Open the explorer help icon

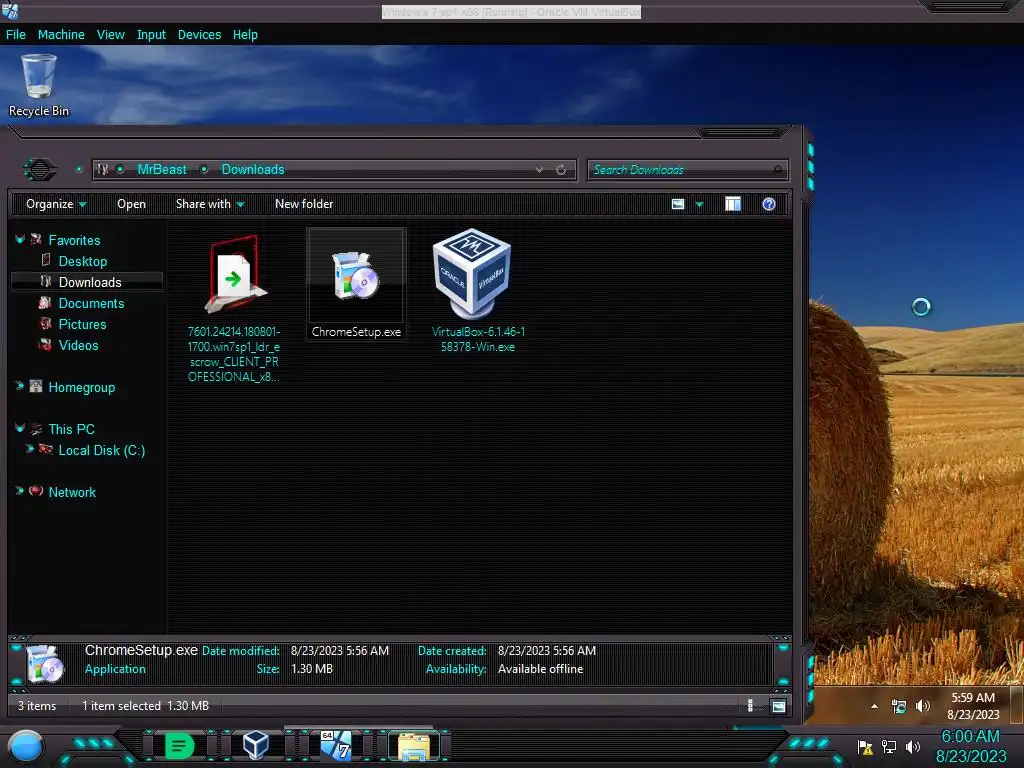769,204
